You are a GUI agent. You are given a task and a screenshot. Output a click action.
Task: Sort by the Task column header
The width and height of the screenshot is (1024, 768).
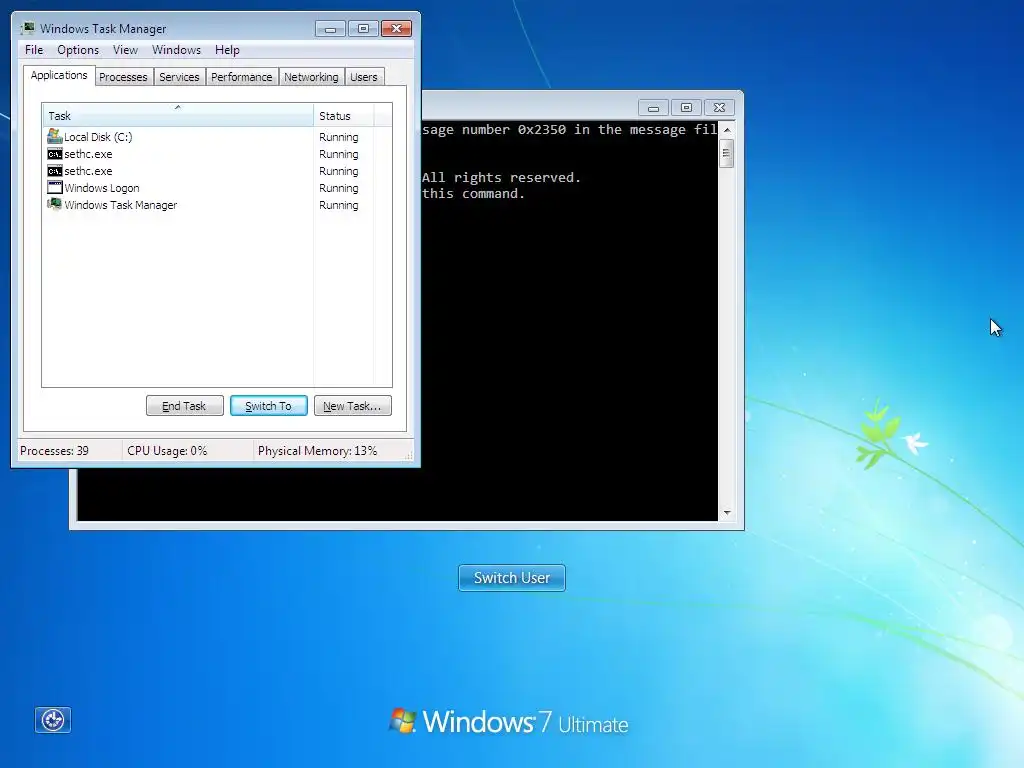coord(178,116)
